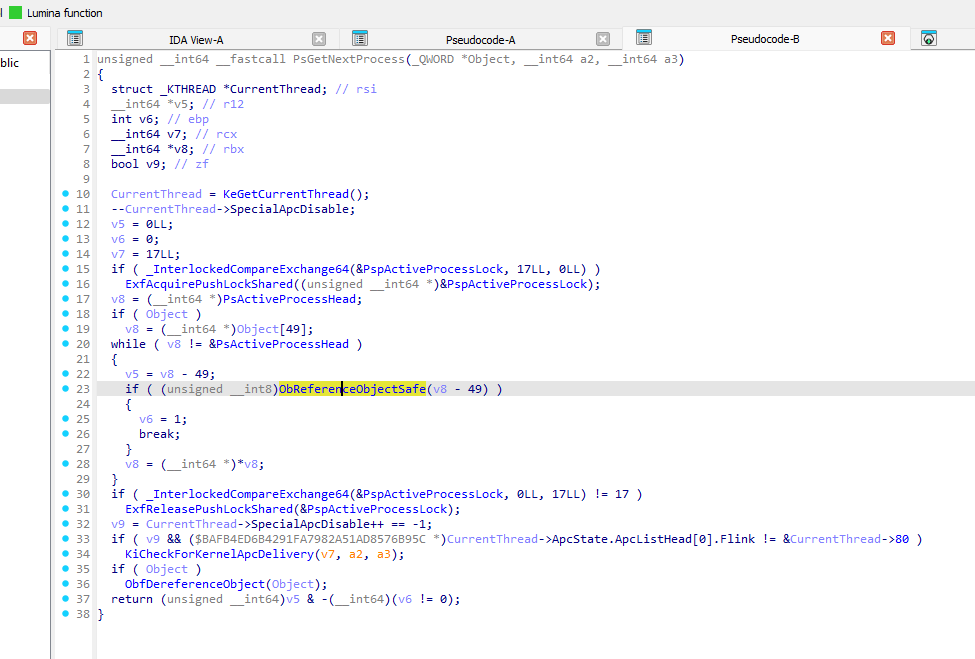
Task: Click the green Lumina function indicator square
Action: [x=13, y=13]
